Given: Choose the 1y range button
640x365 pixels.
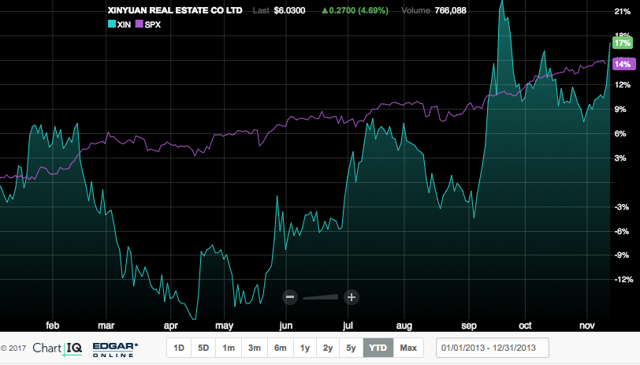Looking at the screenshot, I should pyautogui.click(x=305, y=348).
